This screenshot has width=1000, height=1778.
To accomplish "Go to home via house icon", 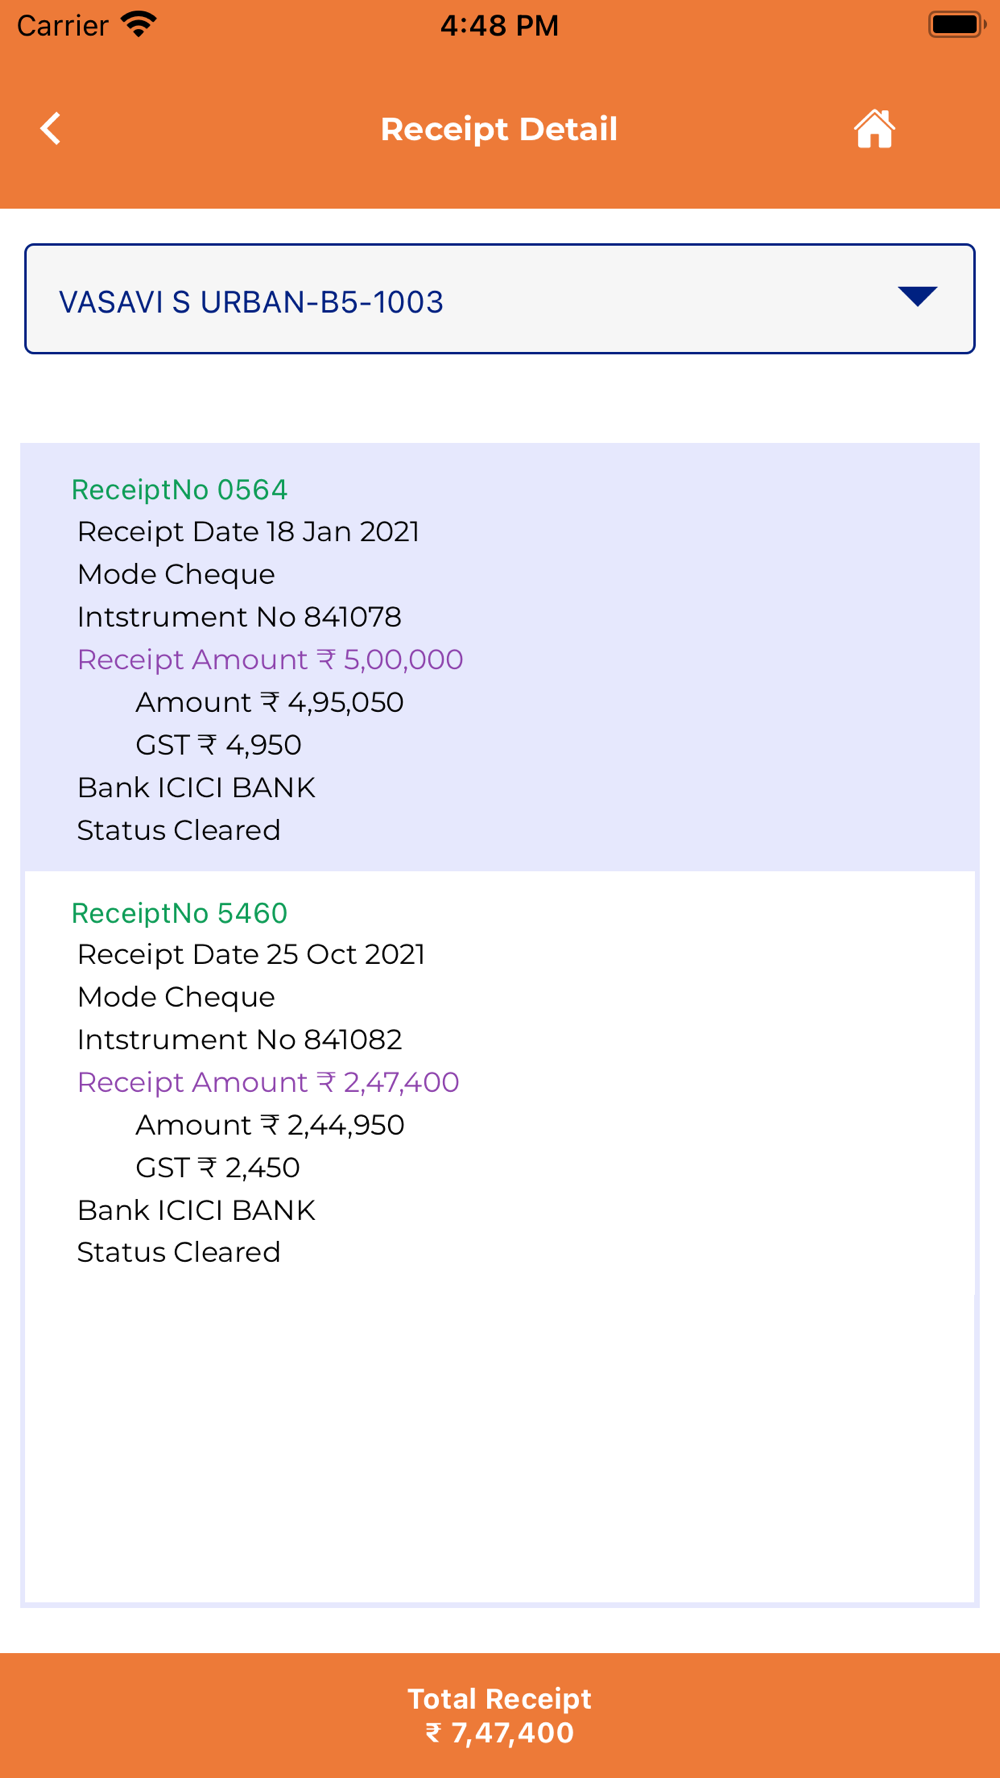I will tap(874, 129).
